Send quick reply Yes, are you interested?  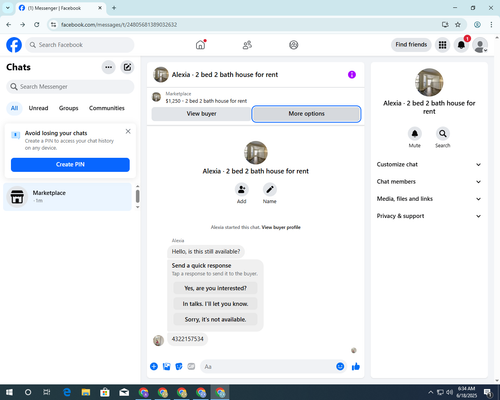[215, 288]
